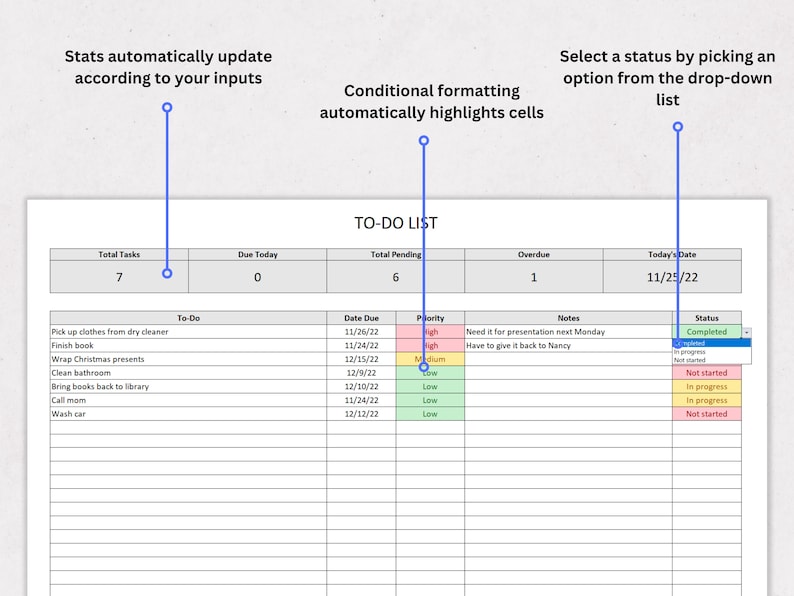The width and height of the screenshot is (794, 596).
Task: Click 'Not started' status for Clean bathroom
Action: 707,373
